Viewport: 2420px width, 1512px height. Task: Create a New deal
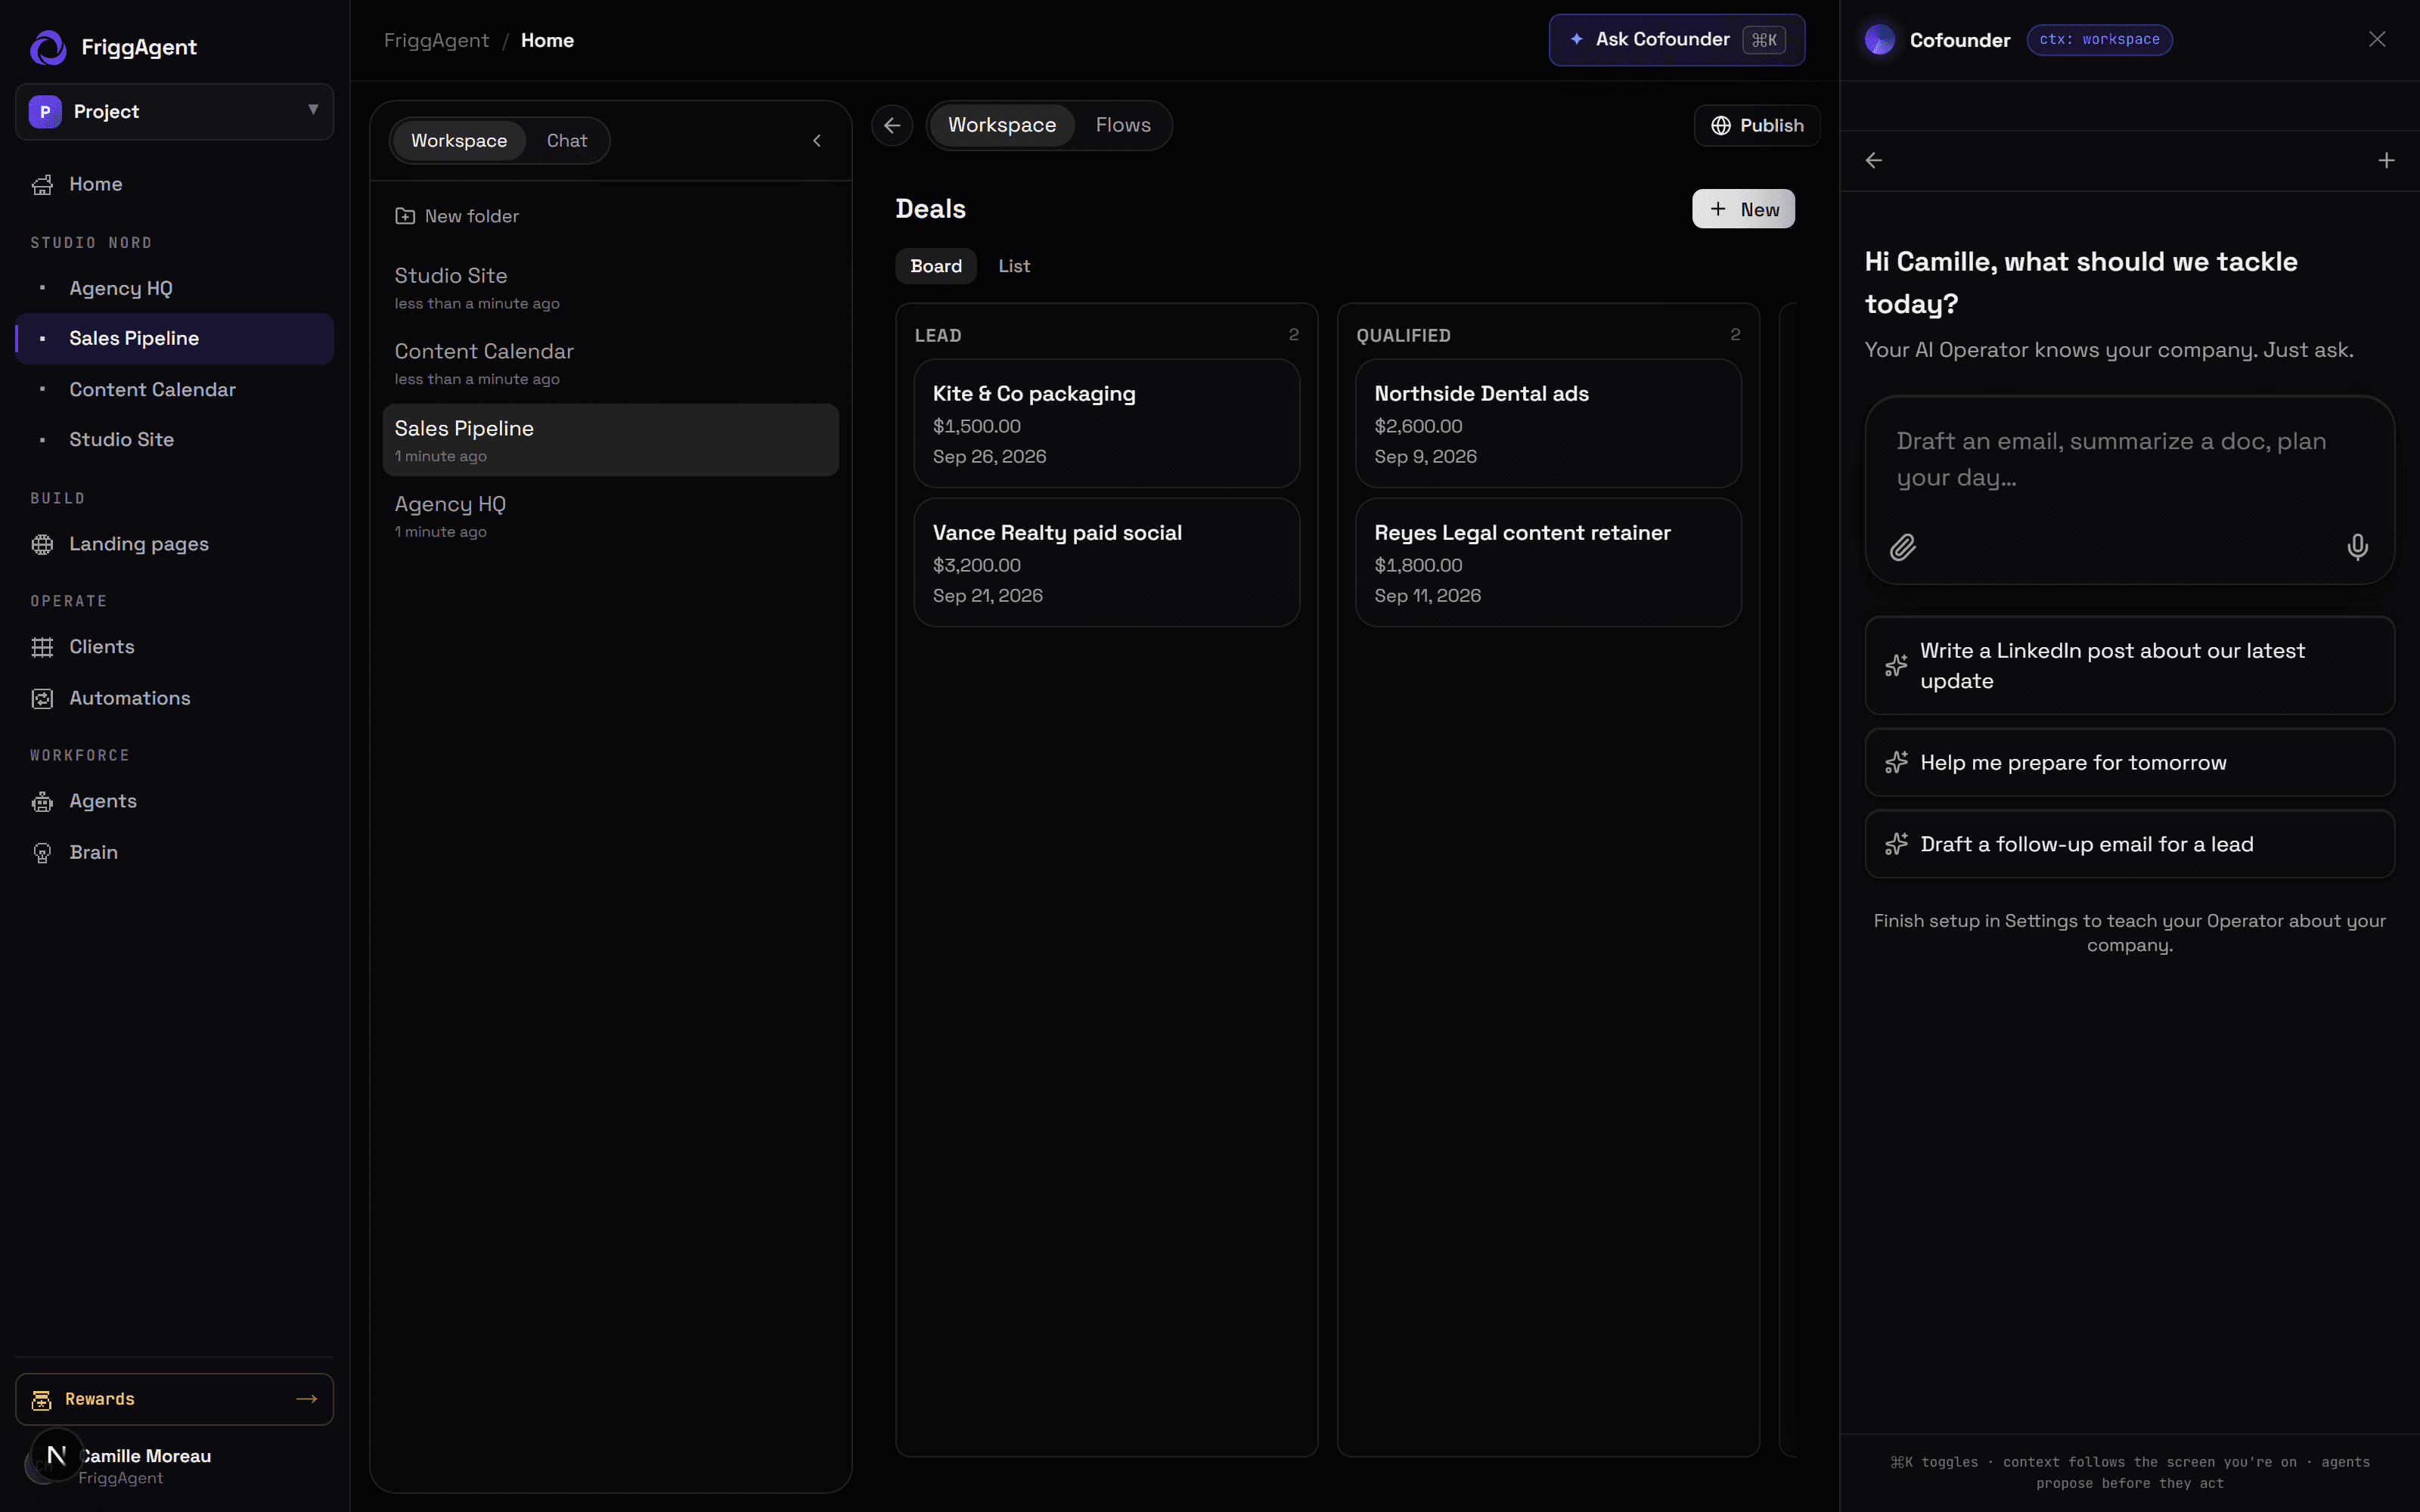[1743, 209]
